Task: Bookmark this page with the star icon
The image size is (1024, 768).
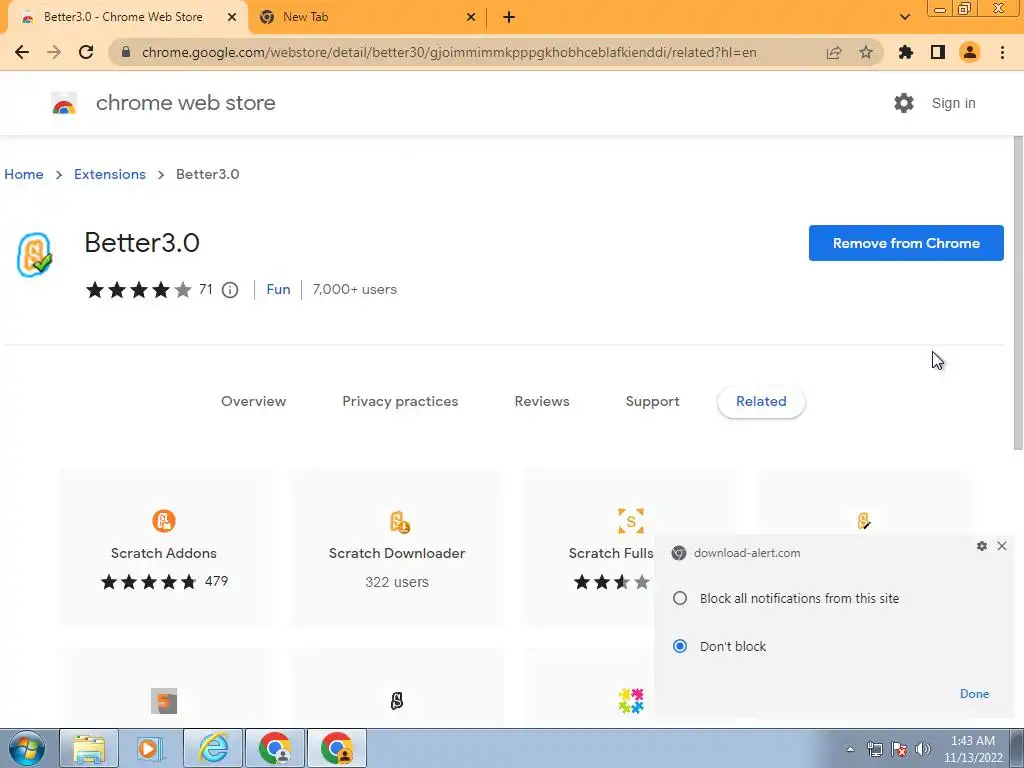Action: [x=866, y=52]
